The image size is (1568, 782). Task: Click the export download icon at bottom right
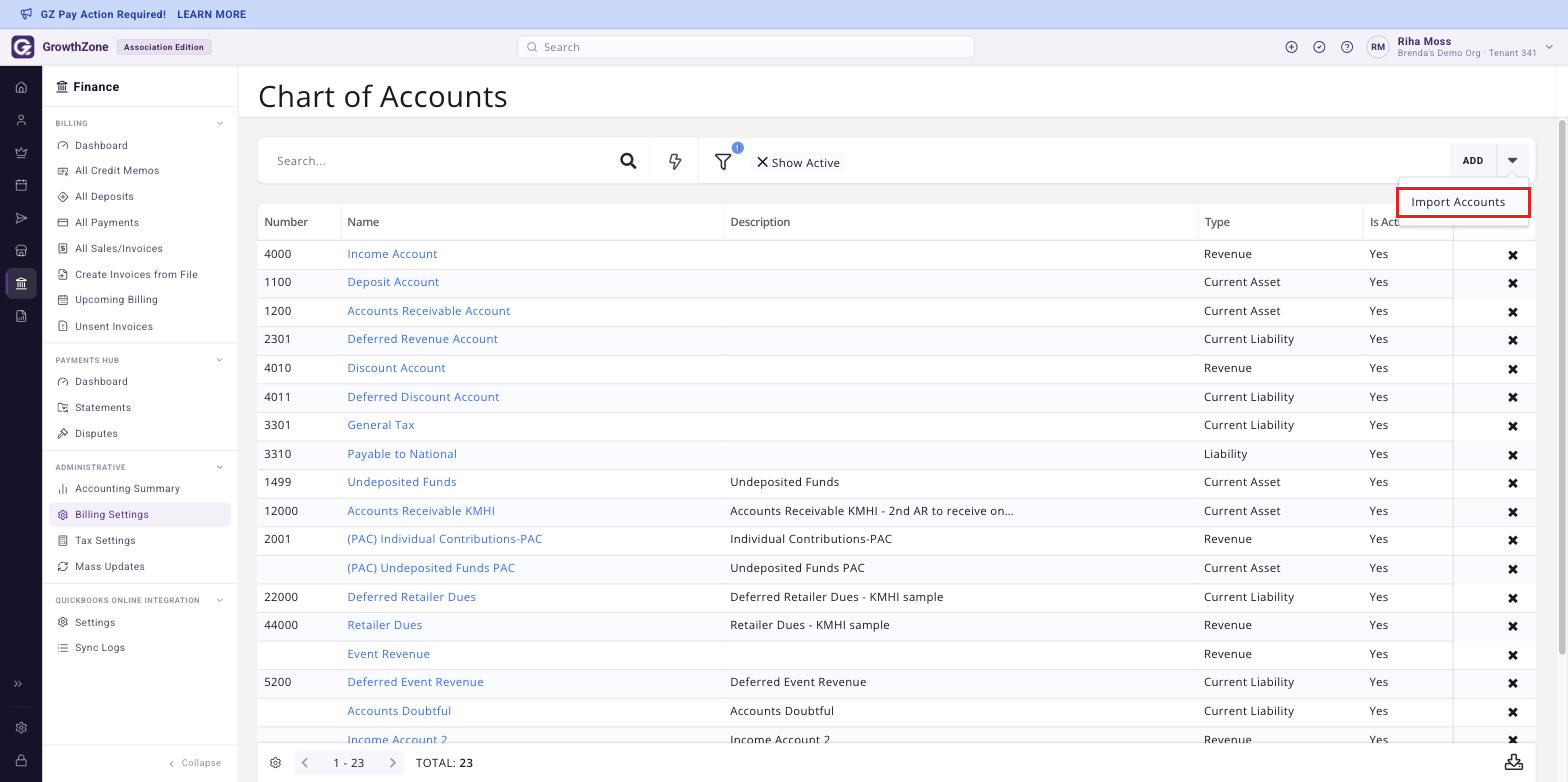(x=1514, y=762)
